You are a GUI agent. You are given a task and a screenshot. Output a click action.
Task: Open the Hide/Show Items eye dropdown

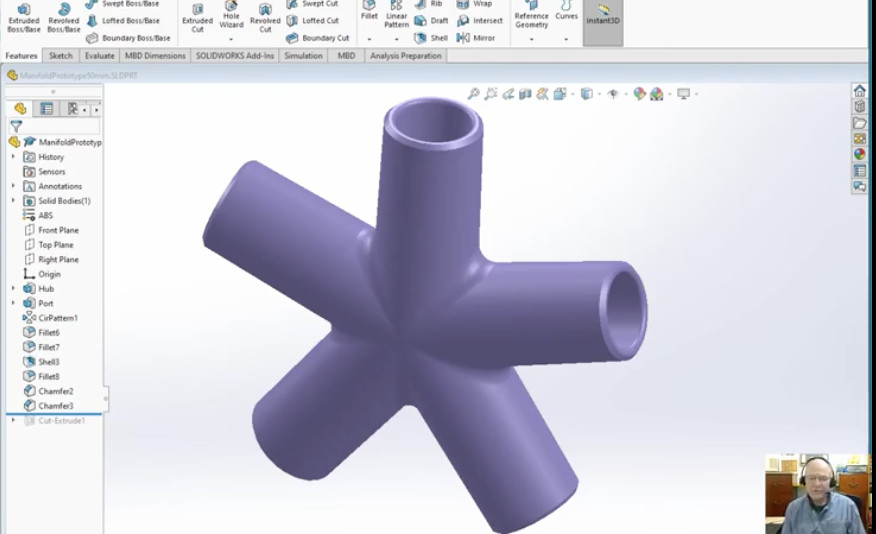click(613, 94)
